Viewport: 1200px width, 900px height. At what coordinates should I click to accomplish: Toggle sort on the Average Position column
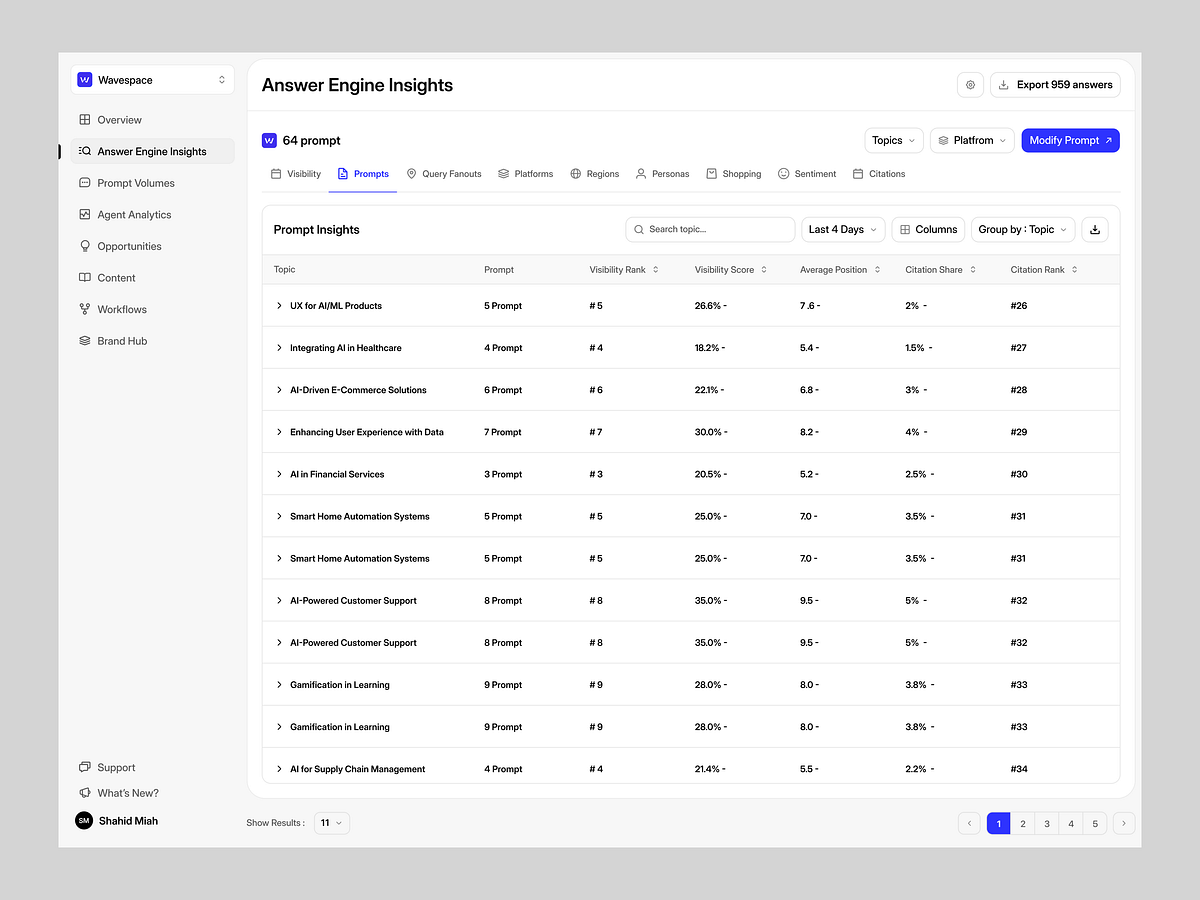(x=875, y=269)
